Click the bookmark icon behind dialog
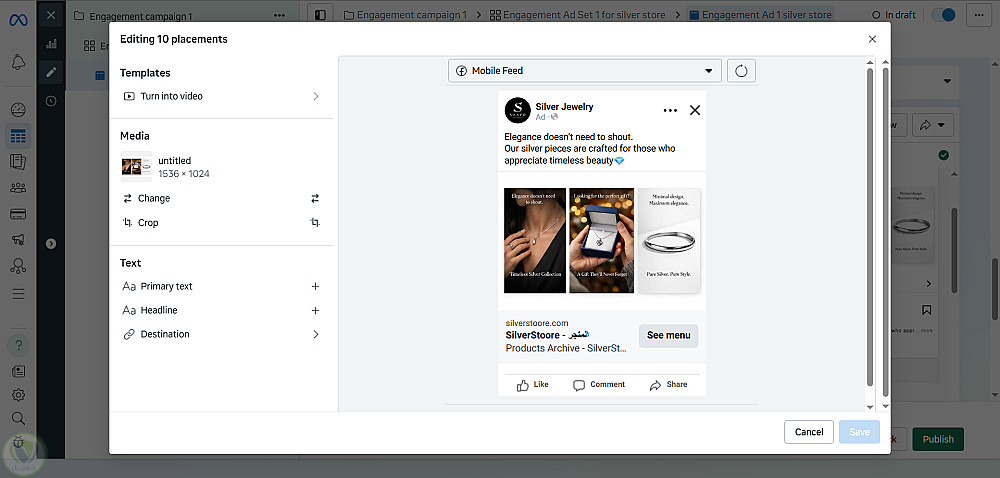The image size is (1000, 478). (x=926, y=310)
